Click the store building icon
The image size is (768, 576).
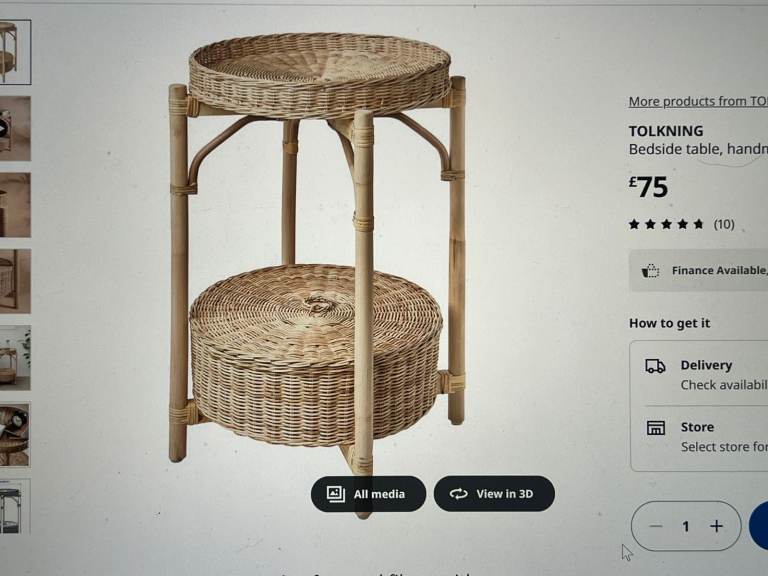click(656, 428)
